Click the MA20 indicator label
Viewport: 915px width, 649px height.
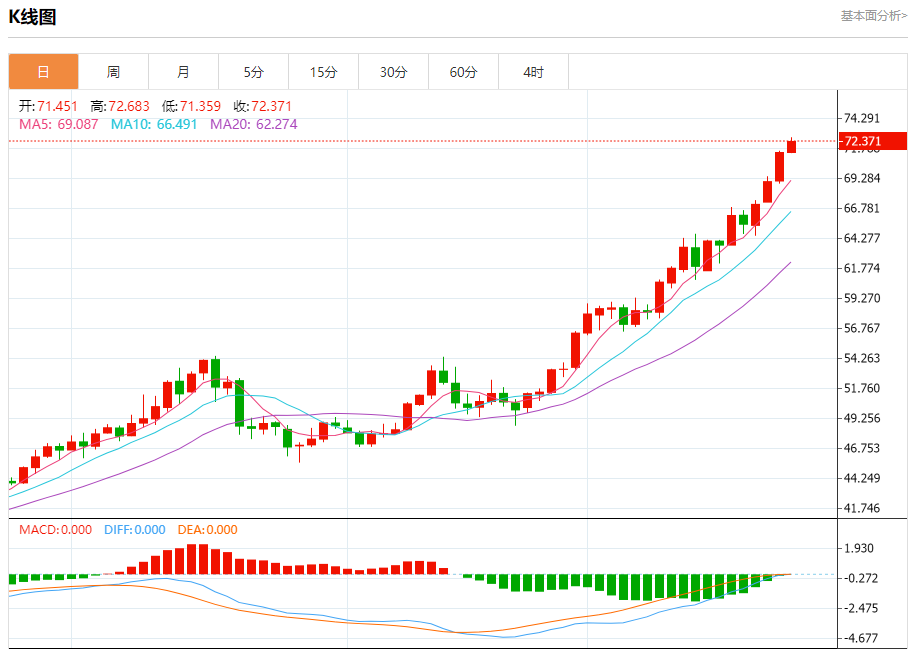point(253,124)
